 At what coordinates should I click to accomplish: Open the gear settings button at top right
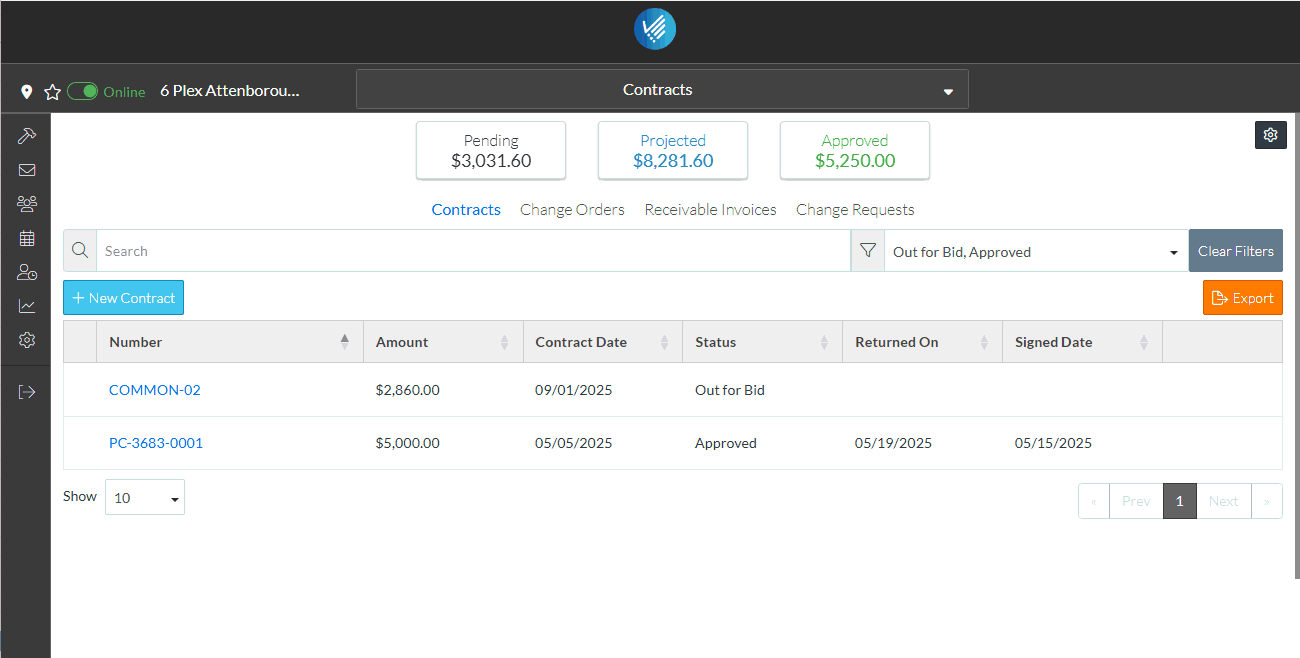click(1270, 135)
